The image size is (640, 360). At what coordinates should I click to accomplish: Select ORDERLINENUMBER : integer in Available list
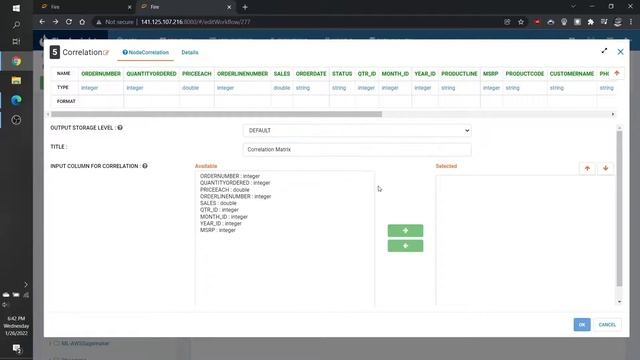click(236, 196)
